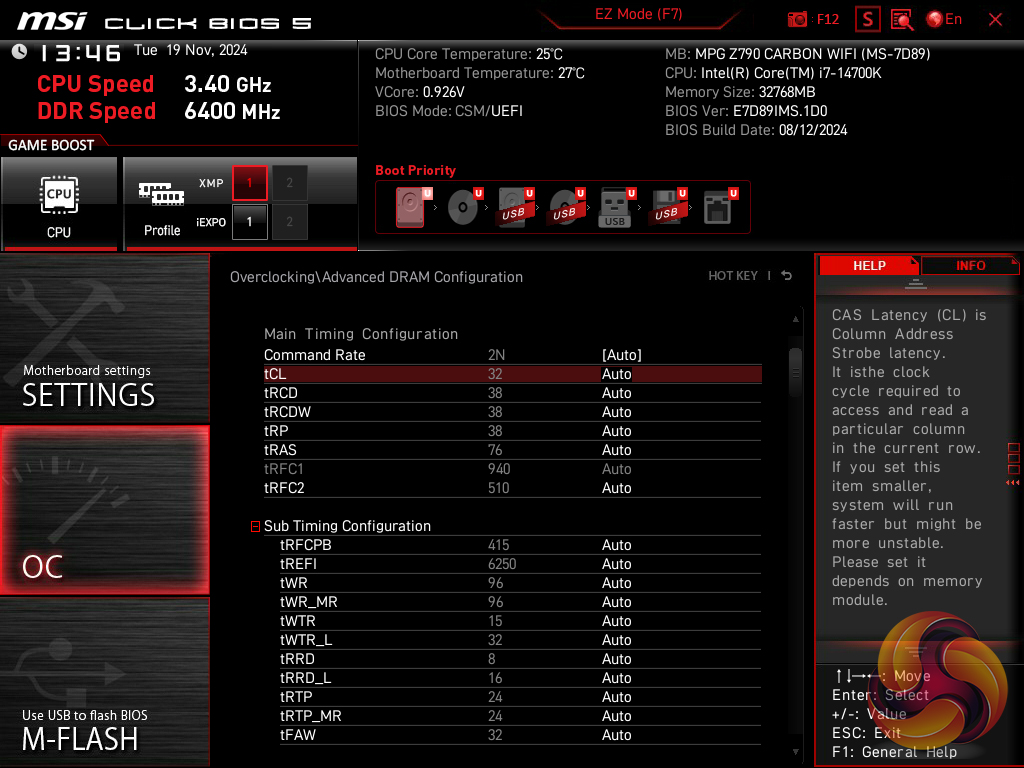Select the tRTP timing row

click(x=520, y=697)
